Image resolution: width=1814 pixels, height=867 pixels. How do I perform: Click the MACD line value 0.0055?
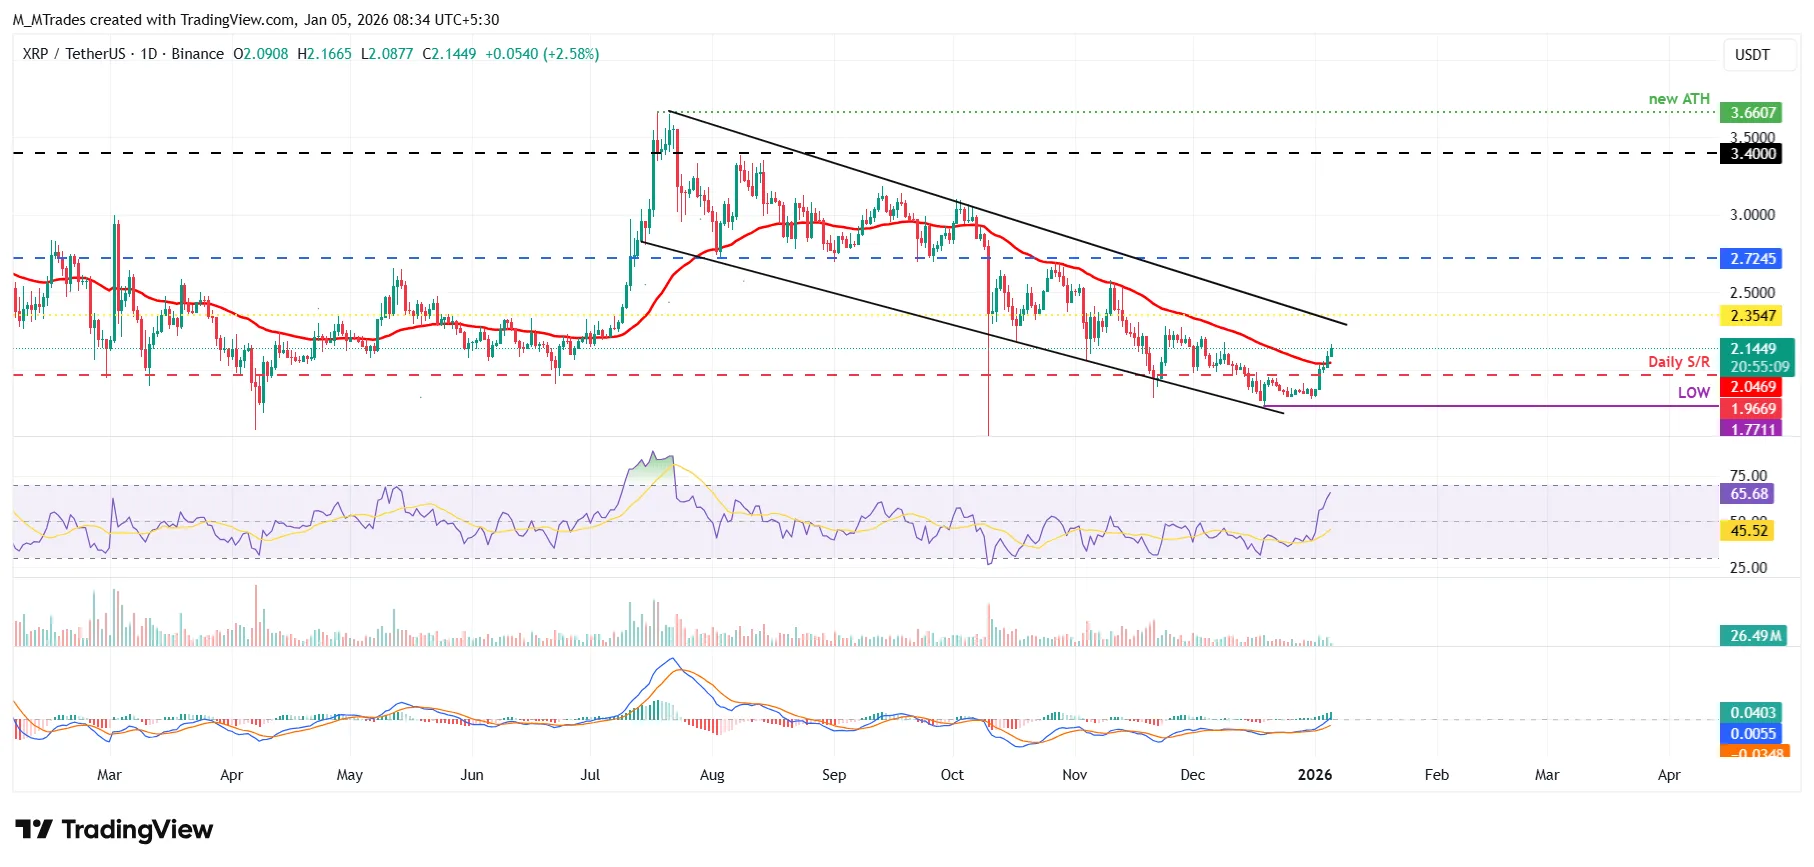[1753, 734]
